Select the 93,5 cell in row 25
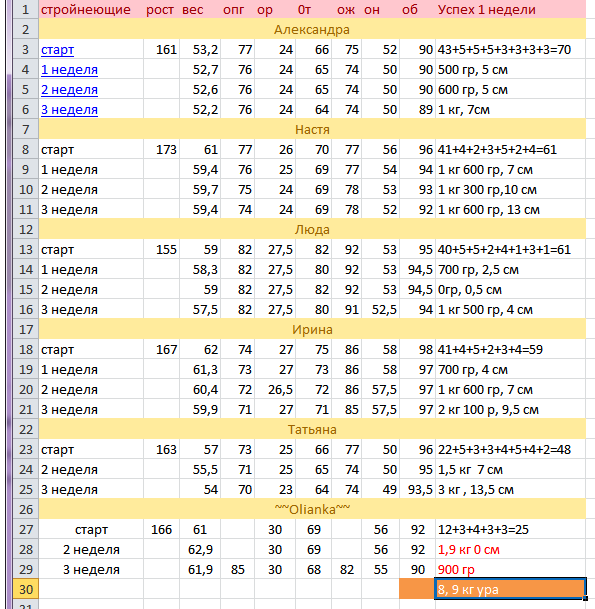The width and height of the screenshot is (595, 609). click(x=417, y=490)
